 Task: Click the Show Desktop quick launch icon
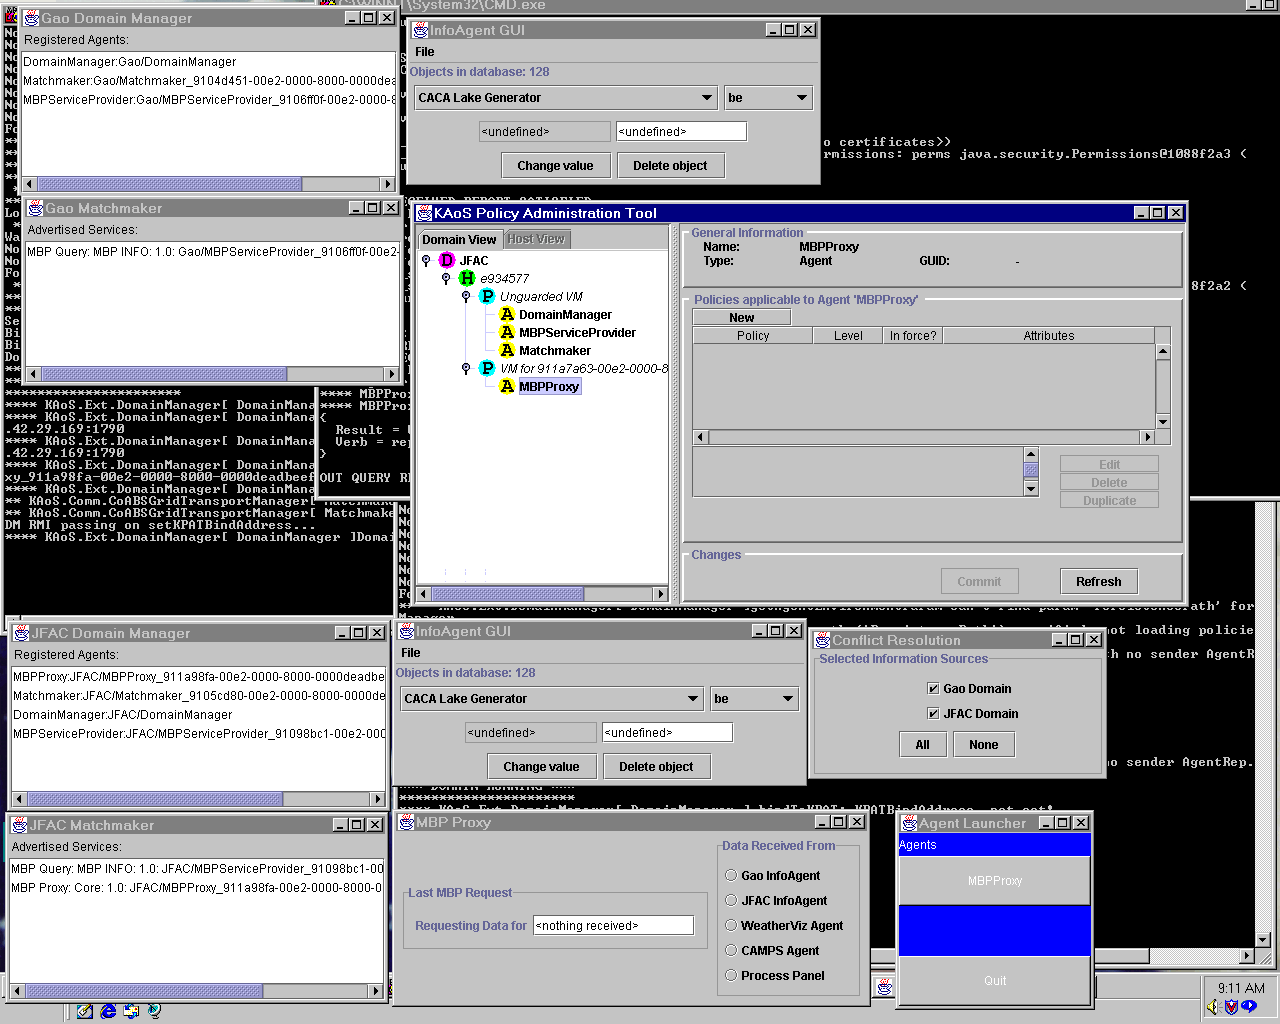[x=85, y=1011]
